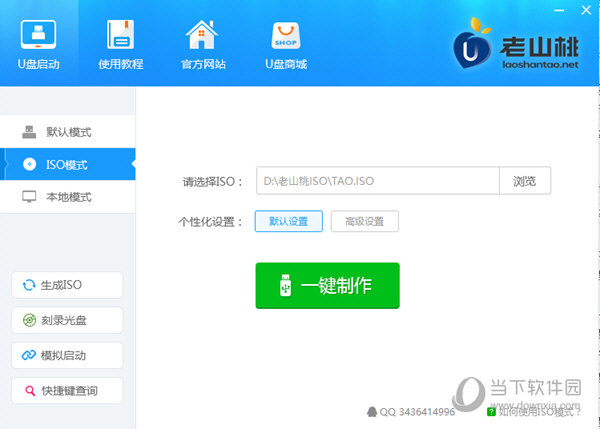Image resolution: width=600 pixels, height=429 pixels.
Task: Switch to 默认模式 tab
Action: [68, 132]
